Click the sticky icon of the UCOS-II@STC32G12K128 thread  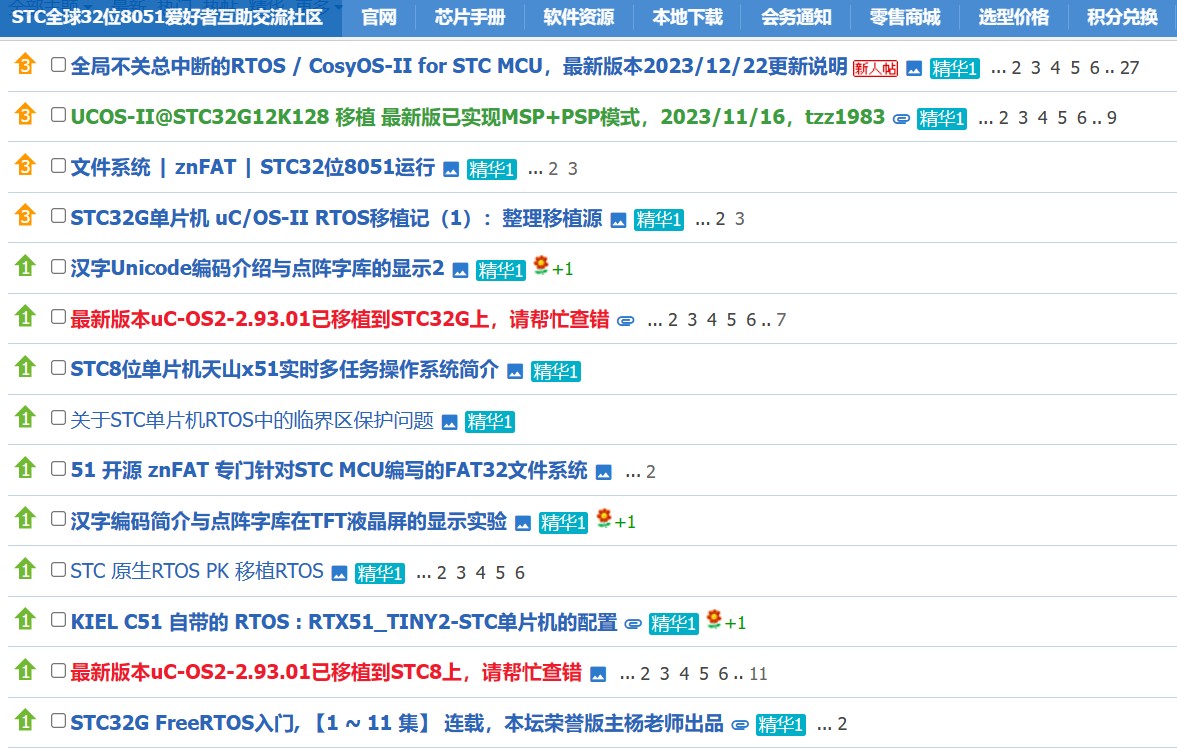pyautogui.click(x=26, y=115)
